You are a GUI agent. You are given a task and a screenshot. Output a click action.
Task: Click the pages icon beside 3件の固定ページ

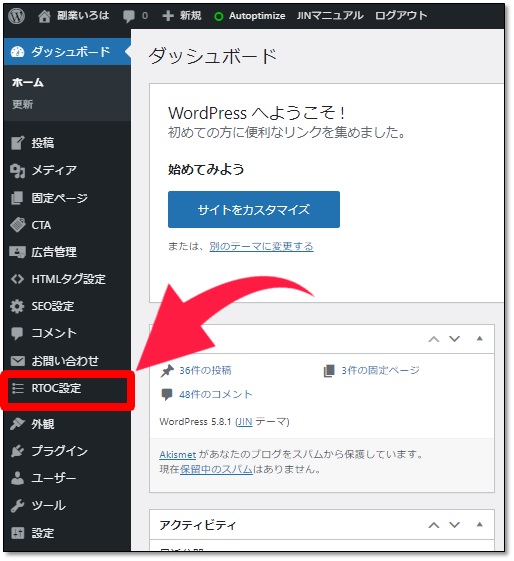pyautogui.click(x=329, y=371)
